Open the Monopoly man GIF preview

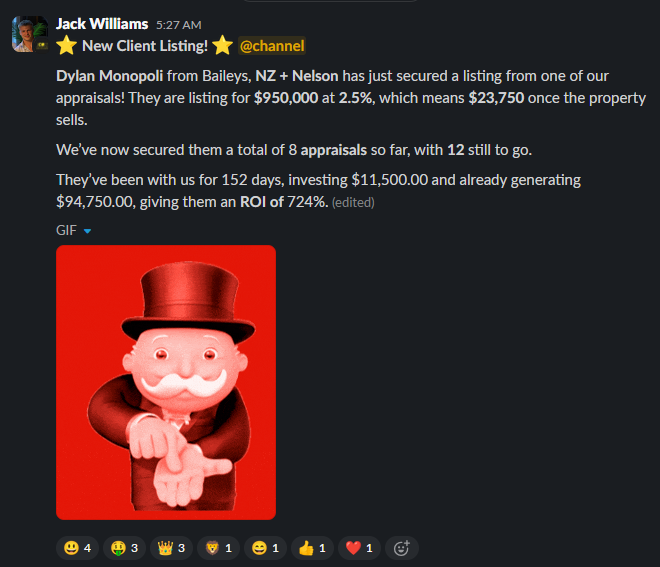coord(166,382)
